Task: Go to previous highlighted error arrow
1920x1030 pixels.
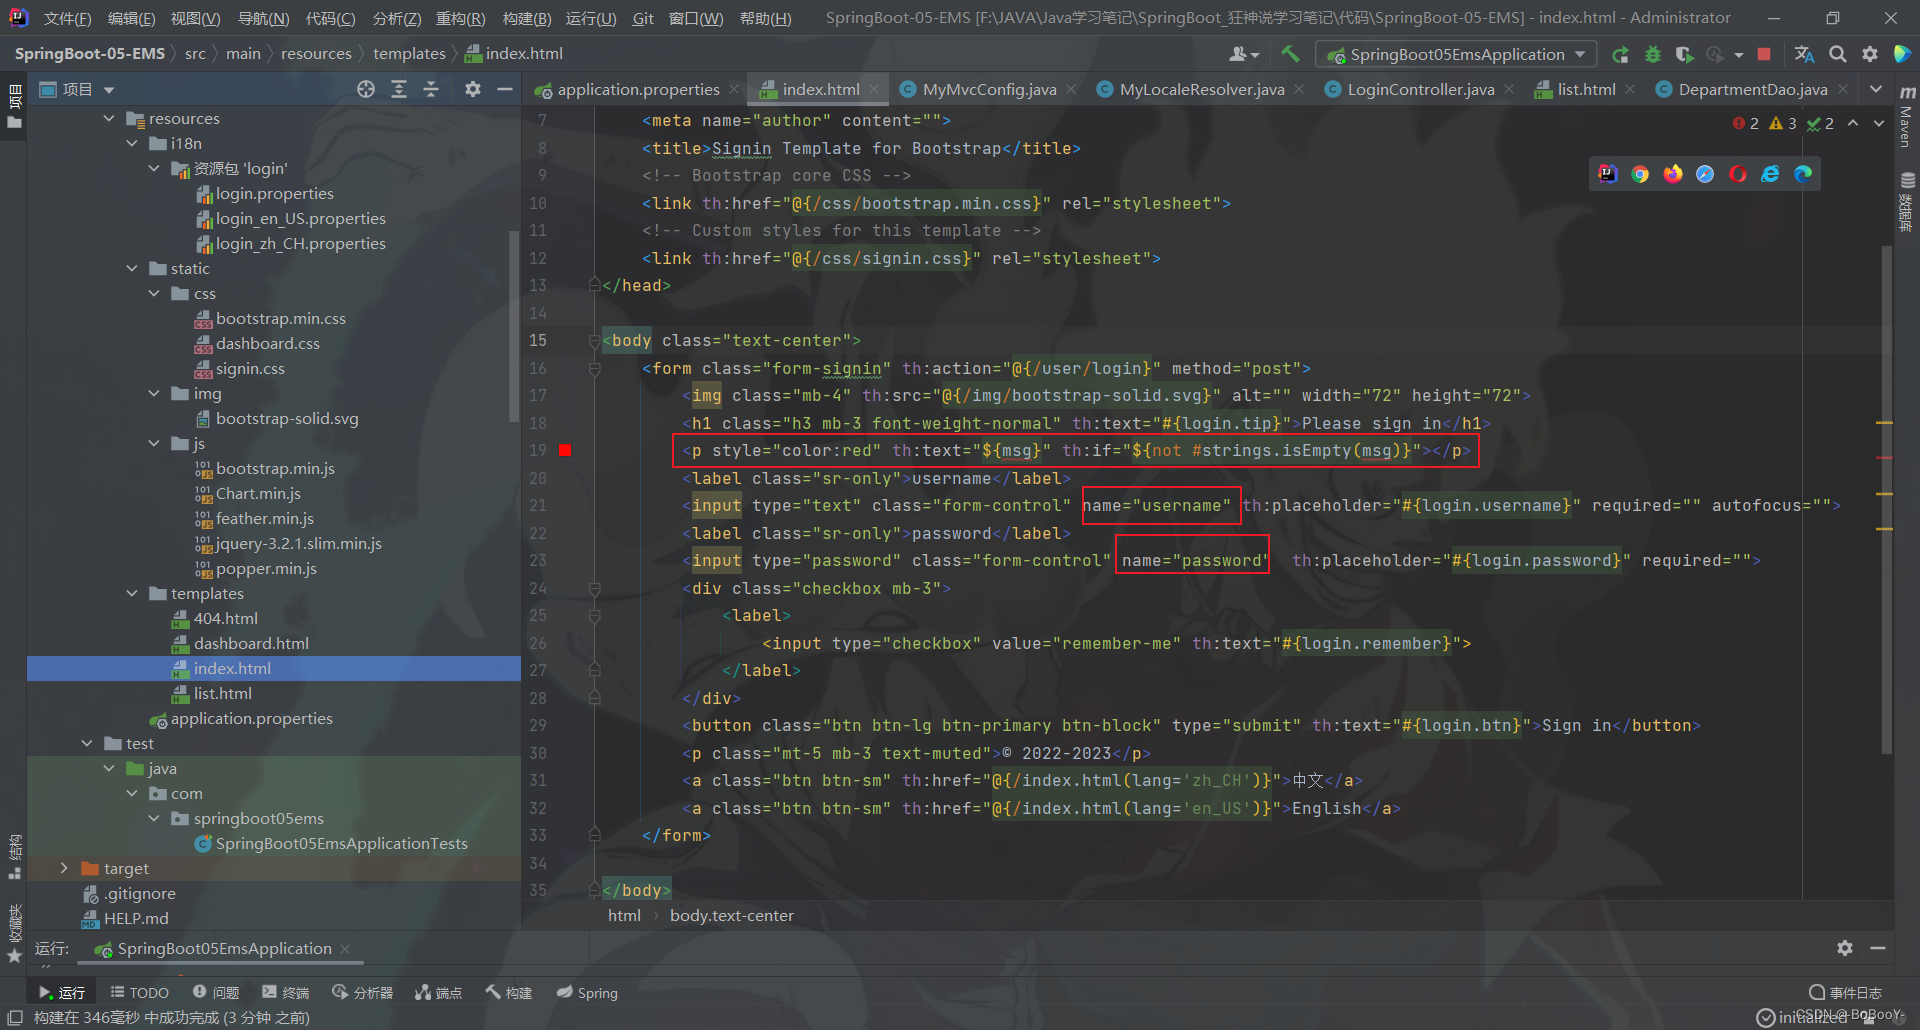Action: 1853,123
